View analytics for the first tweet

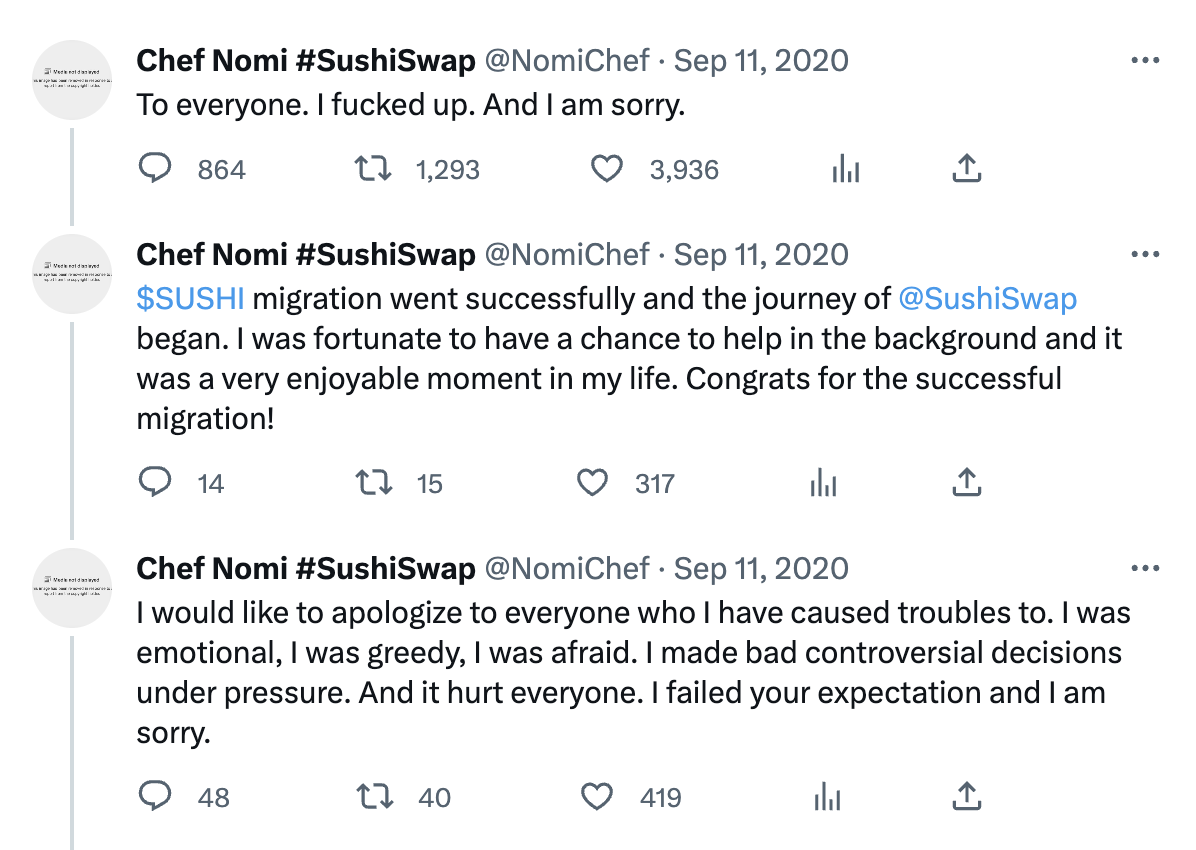pos(846,170)
